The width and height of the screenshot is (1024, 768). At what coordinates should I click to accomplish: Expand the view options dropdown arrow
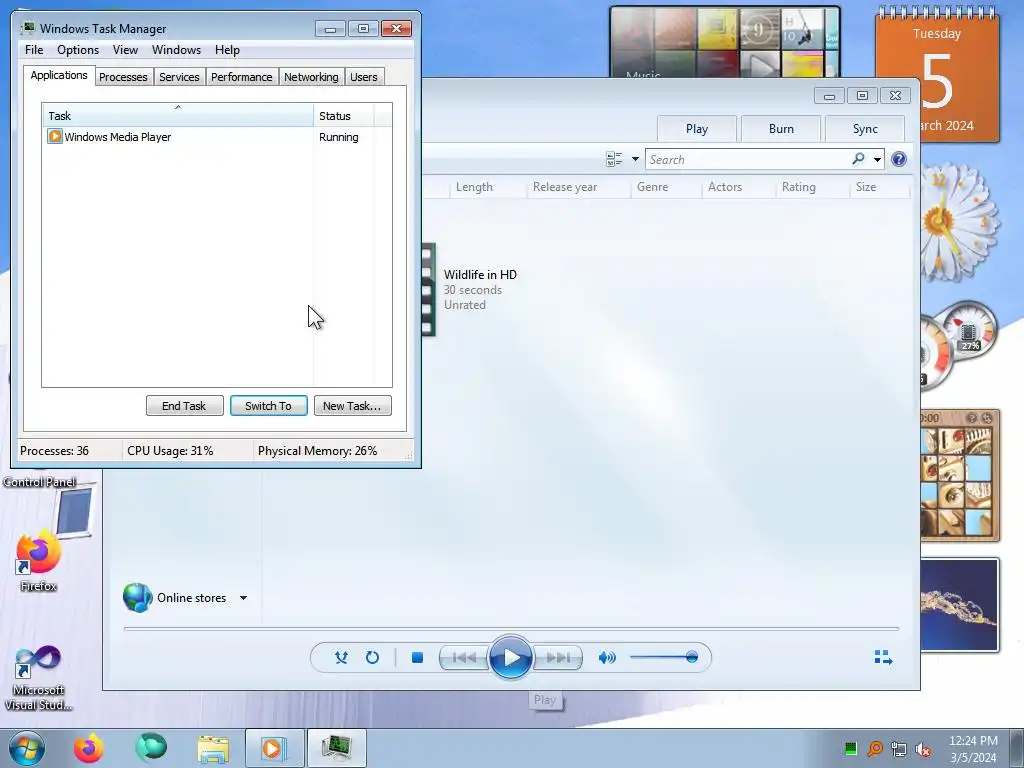[x=635, y=159]
